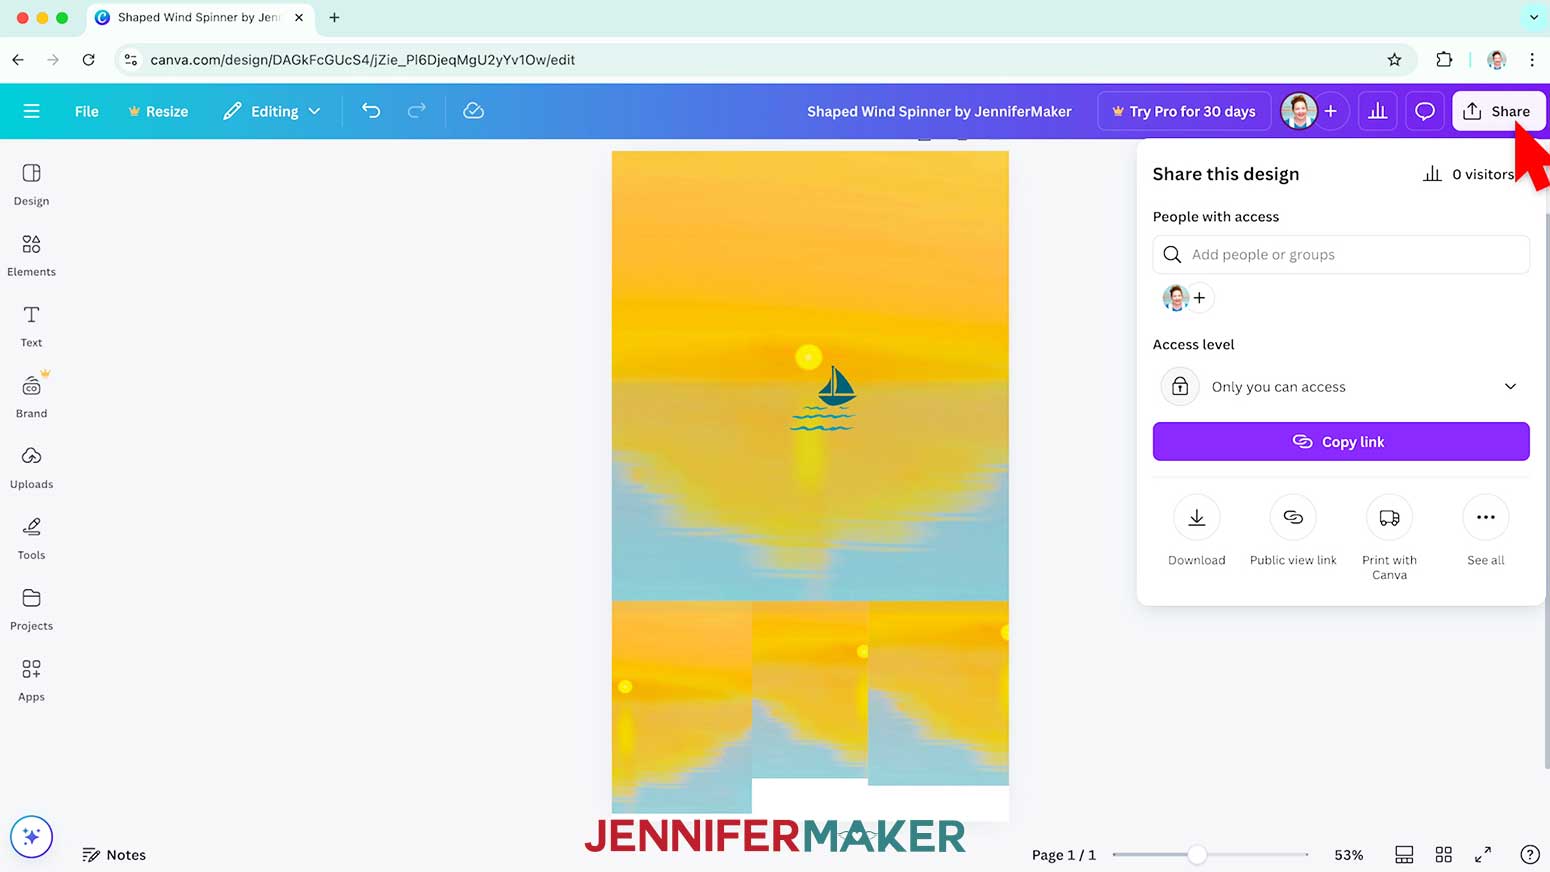The height and width of the screenshot is (872, 1550).
Task: Click Try Pro for 30 days
Action: coord(1184,111)
